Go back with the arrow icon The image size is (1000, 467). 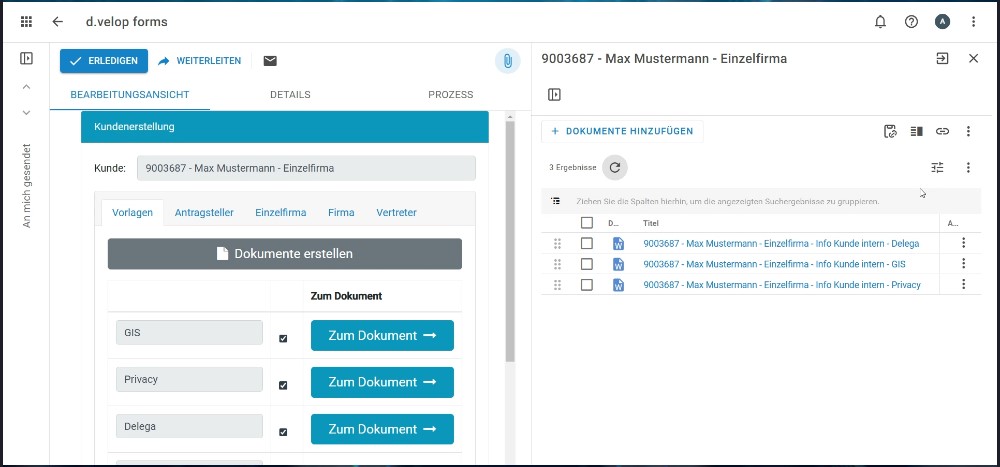(x=58, y=22)
